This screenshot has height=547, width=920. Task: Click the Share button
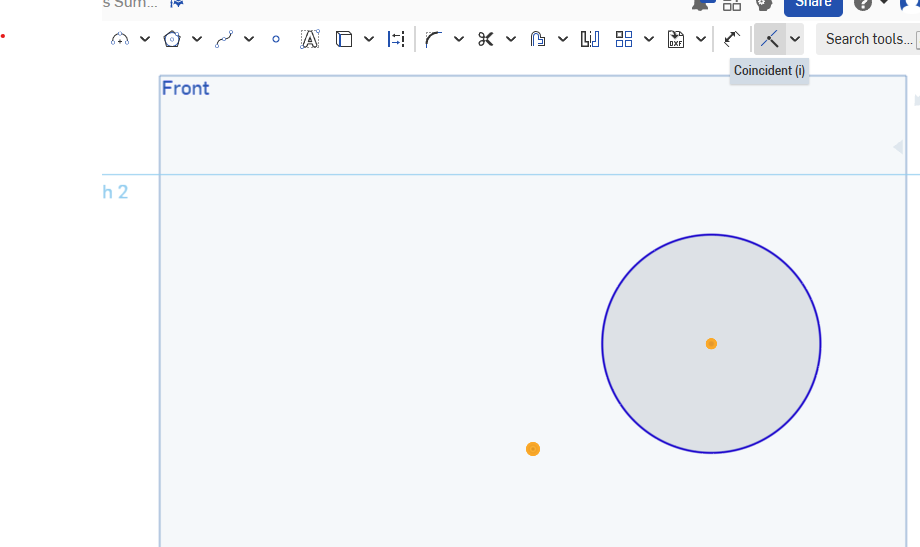click(x=812, y=5)
